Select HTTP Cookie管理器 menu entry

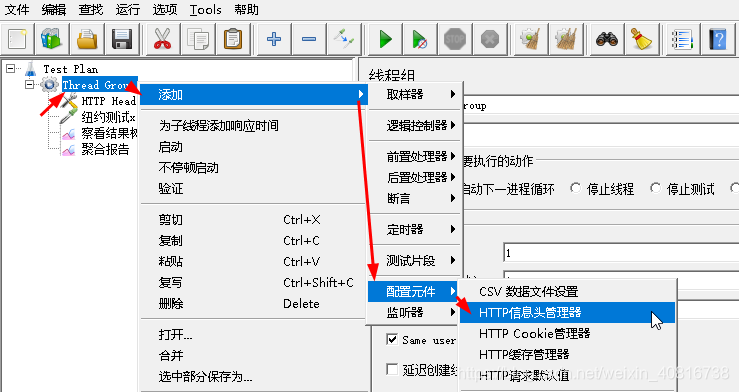567,334
